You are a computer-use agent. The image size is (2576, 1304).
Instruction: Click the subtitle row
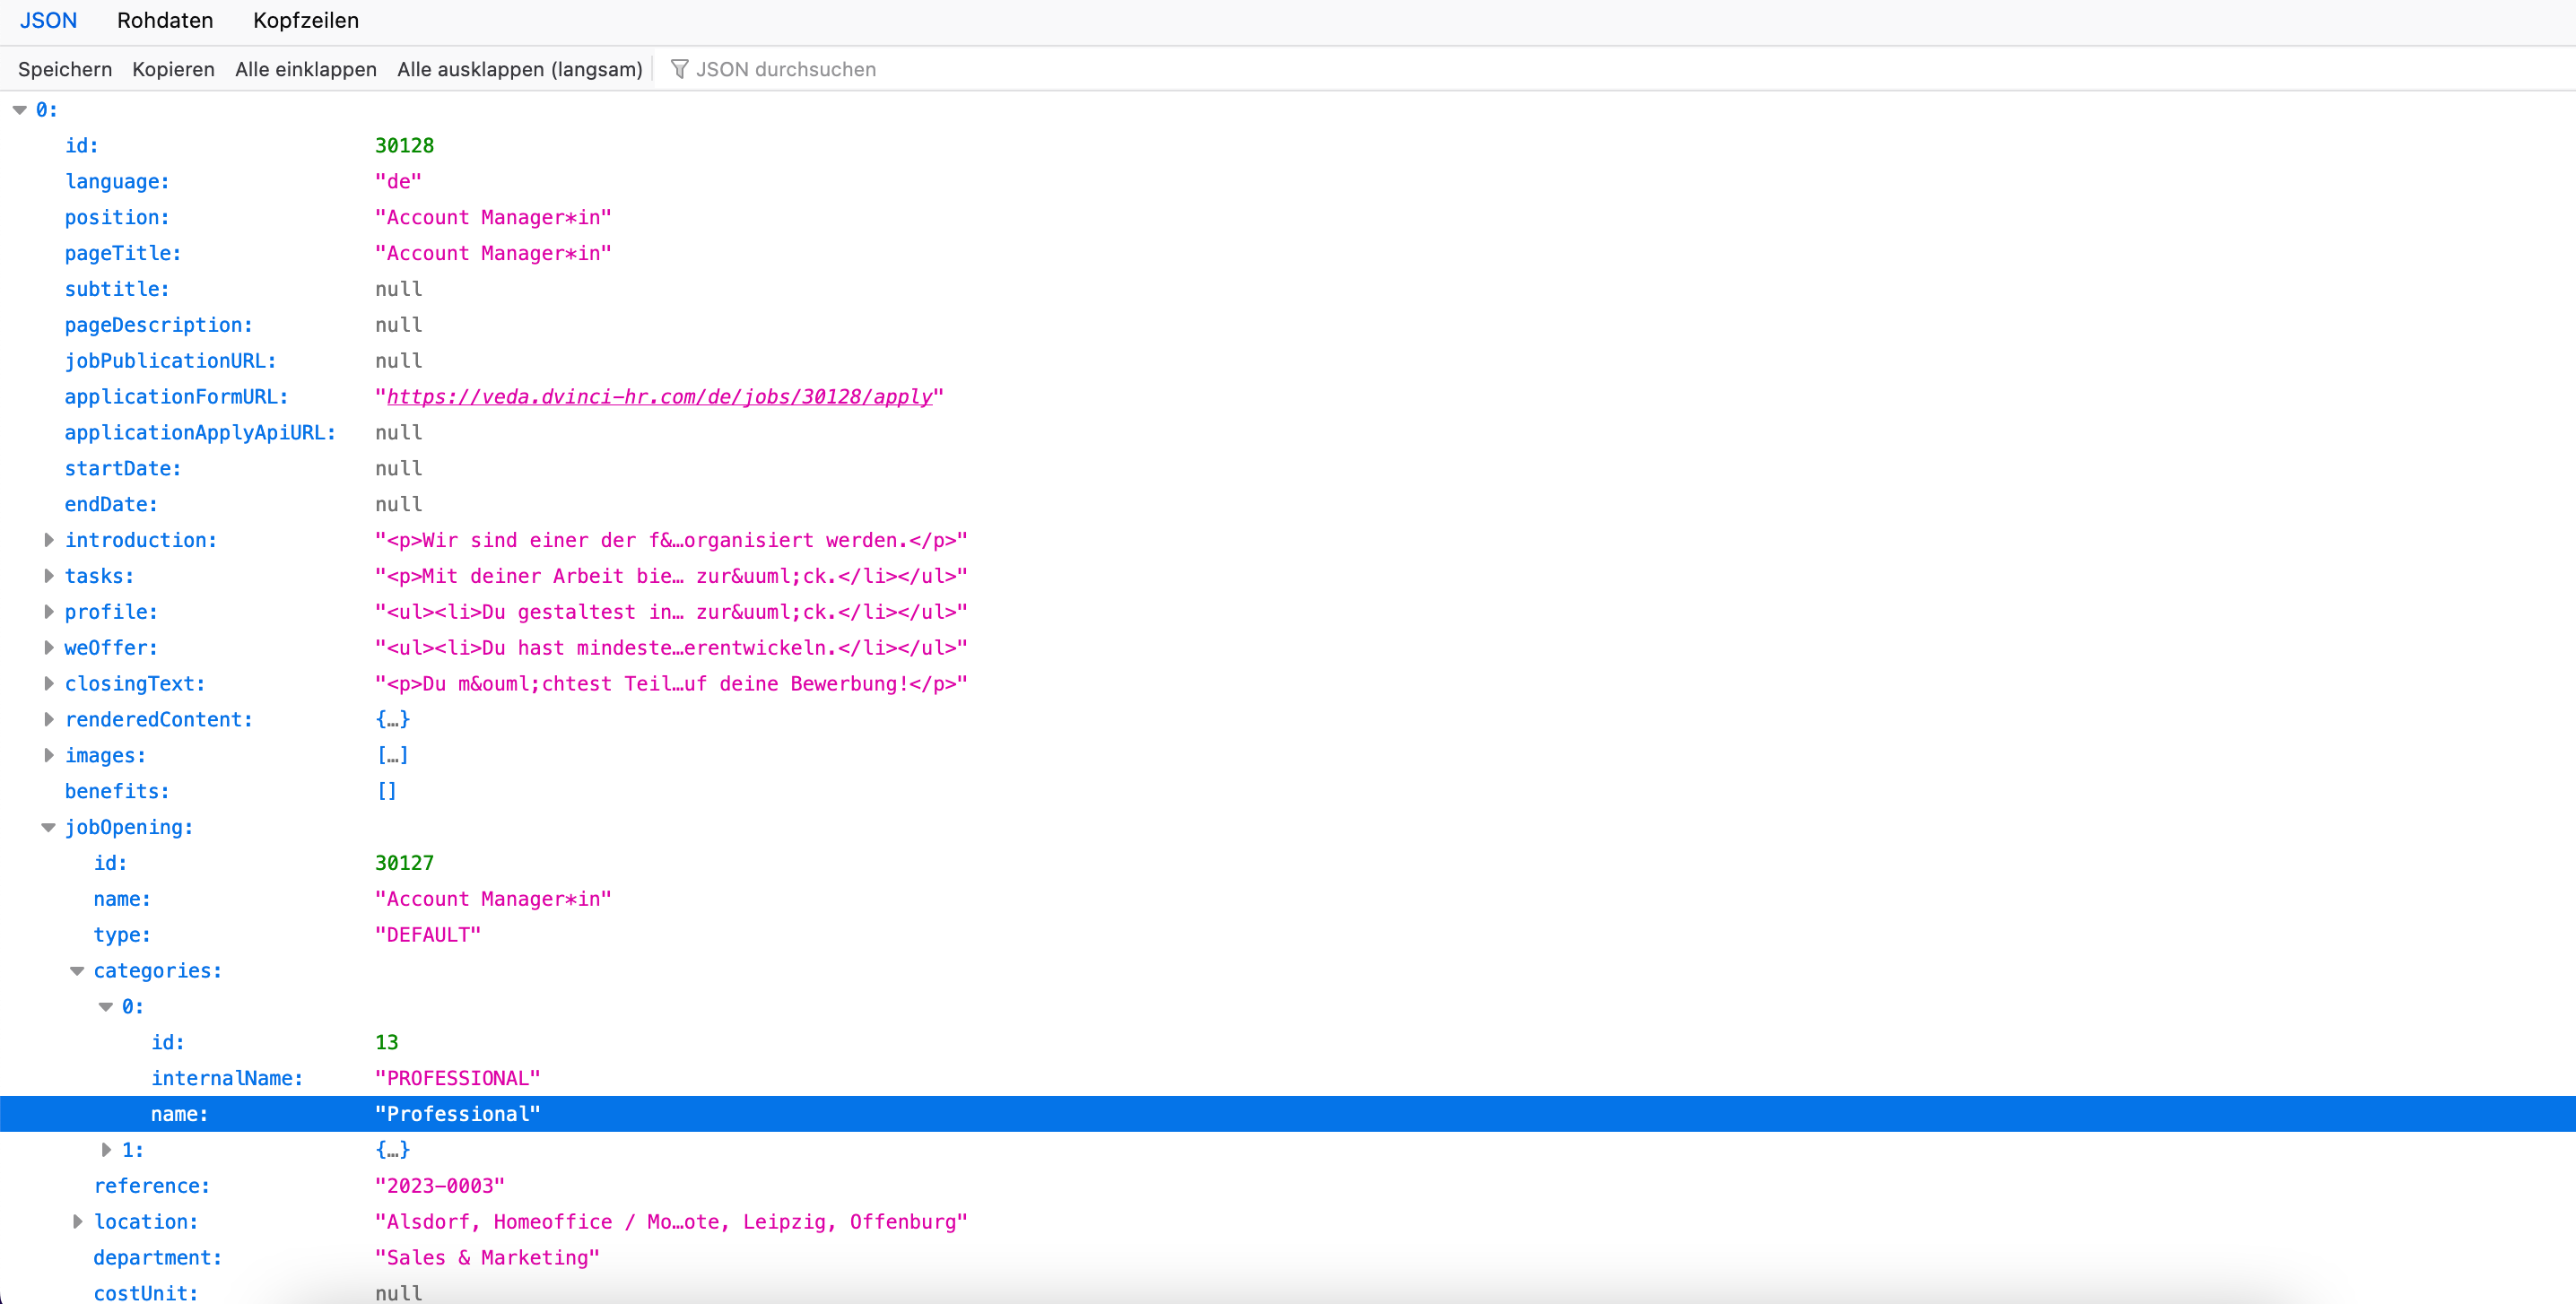pos(1288,289)
